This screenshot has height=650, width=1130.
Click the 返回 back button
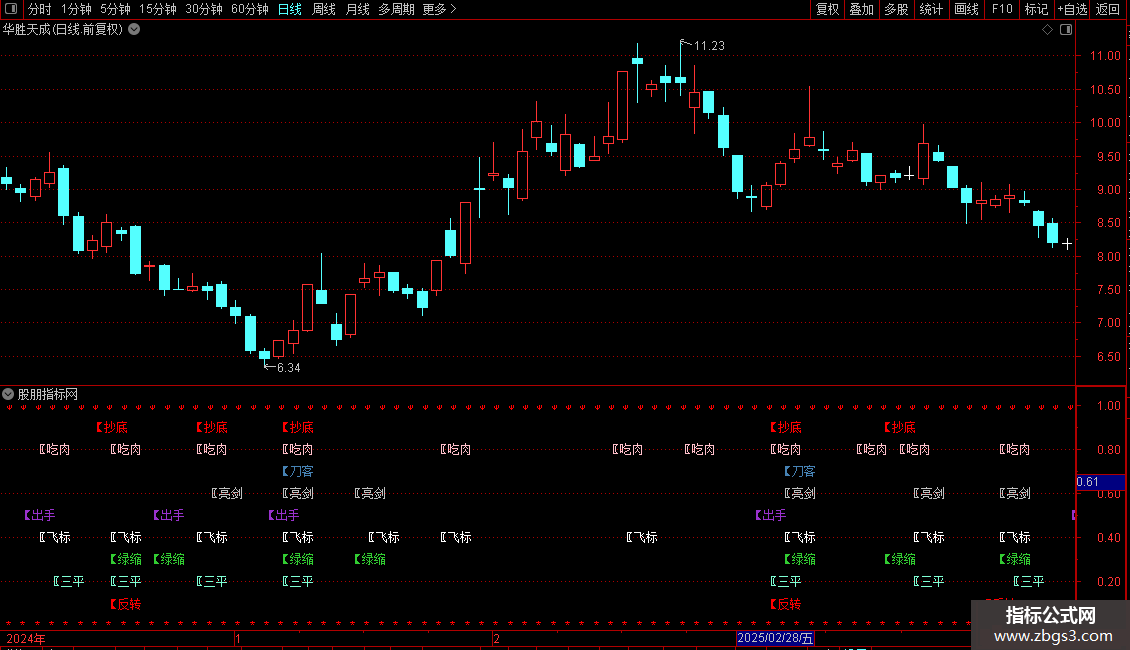tap(1108, 9)
